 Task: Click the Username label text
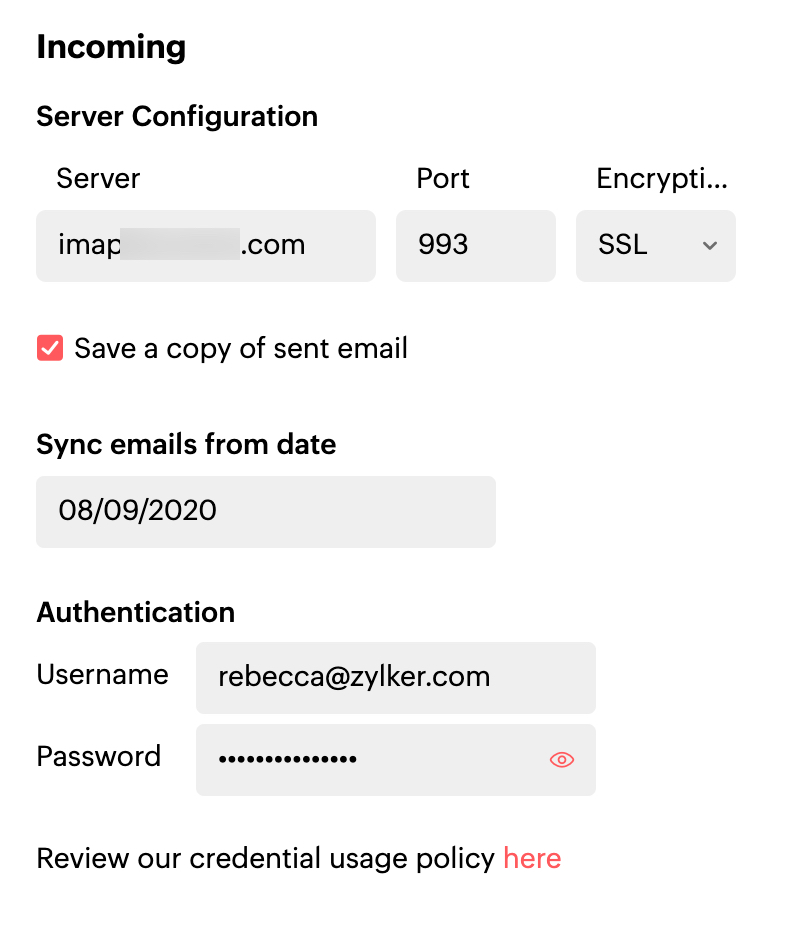[x=102, y=675]
